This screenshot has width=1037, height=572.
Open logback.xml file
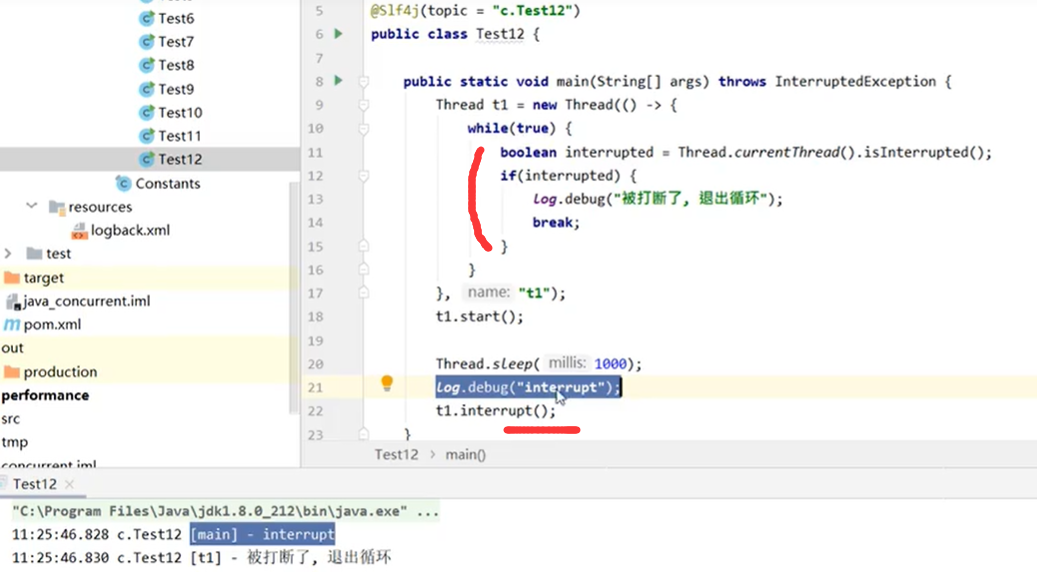coord(130,230)
